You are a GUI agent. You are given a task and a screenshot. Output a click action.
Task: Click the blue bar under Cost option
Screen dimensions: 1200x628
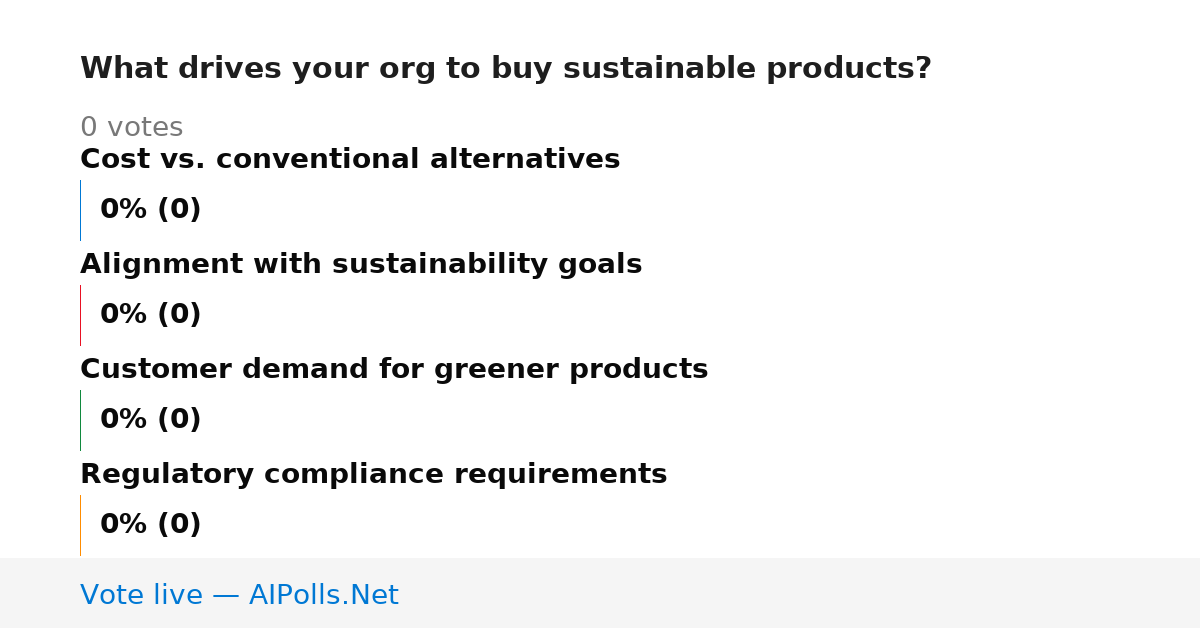81,210
